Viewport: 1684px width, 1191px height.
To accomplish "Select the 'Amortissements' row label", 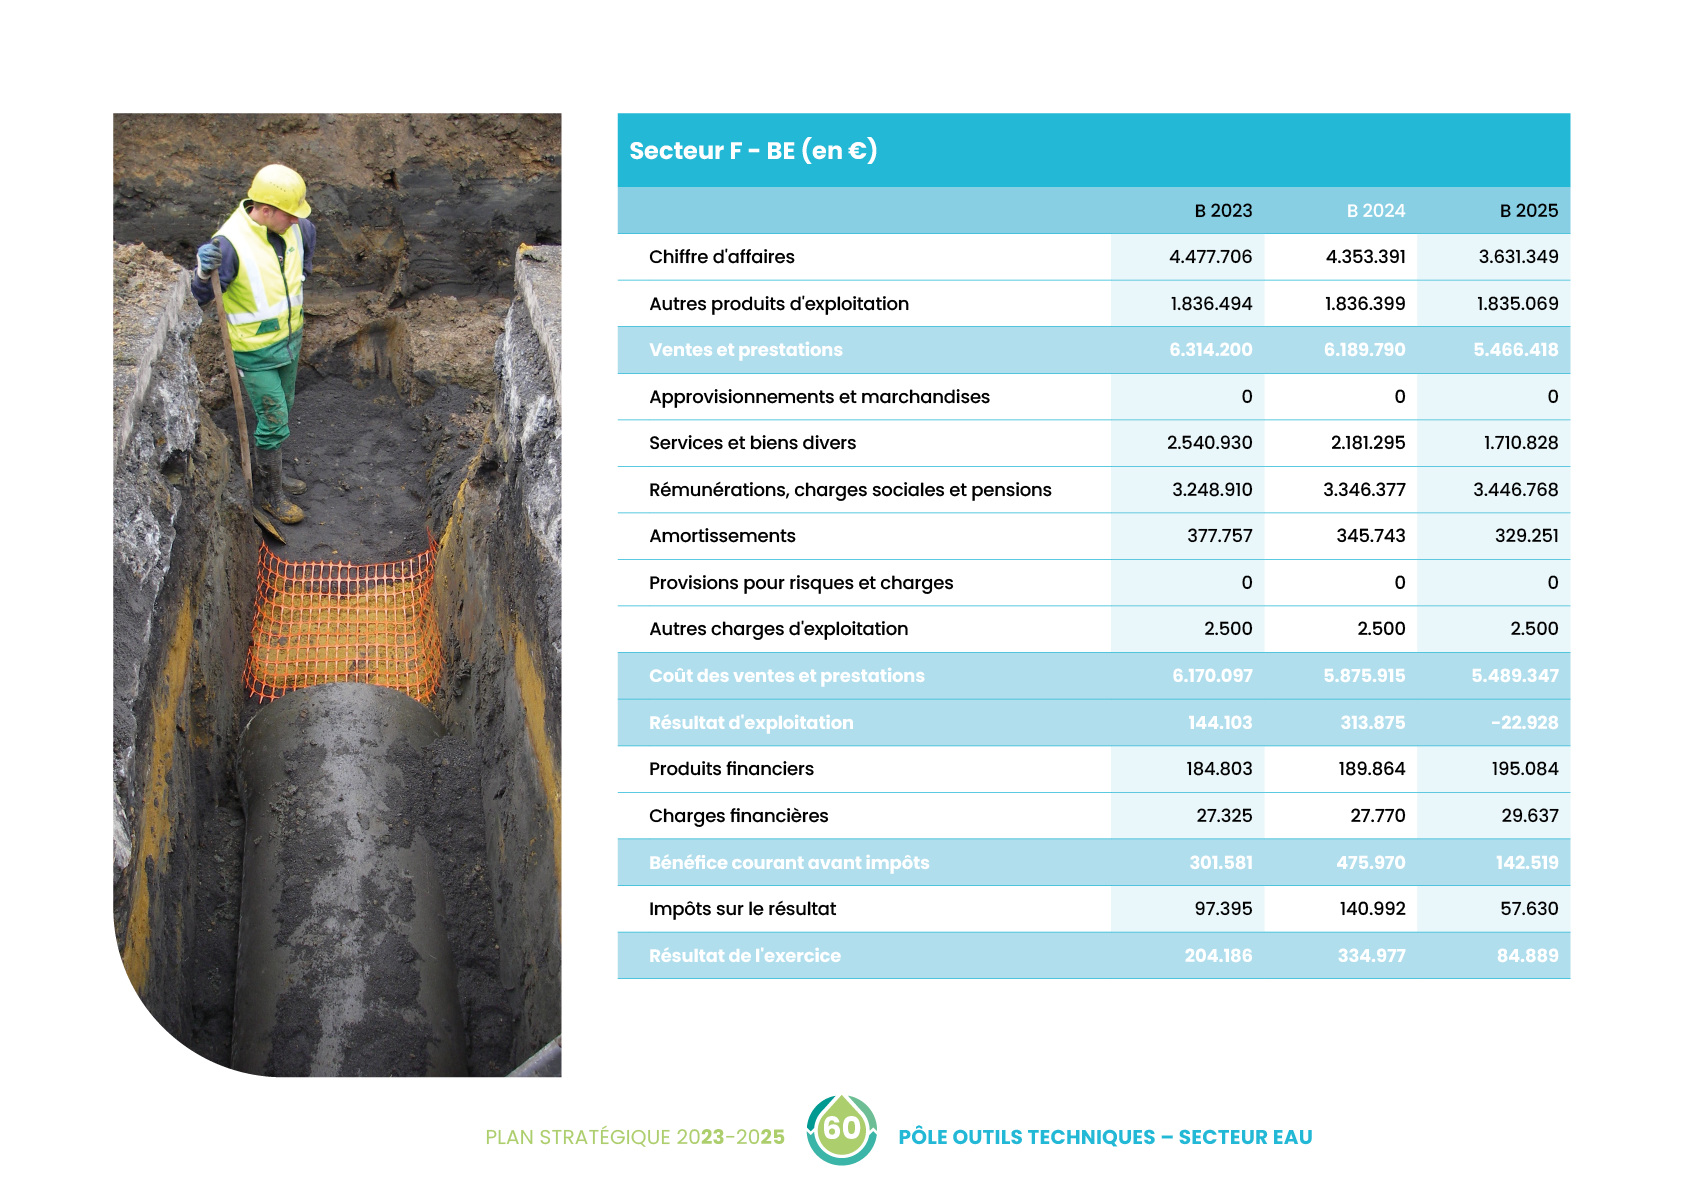I will pos(722,536).
